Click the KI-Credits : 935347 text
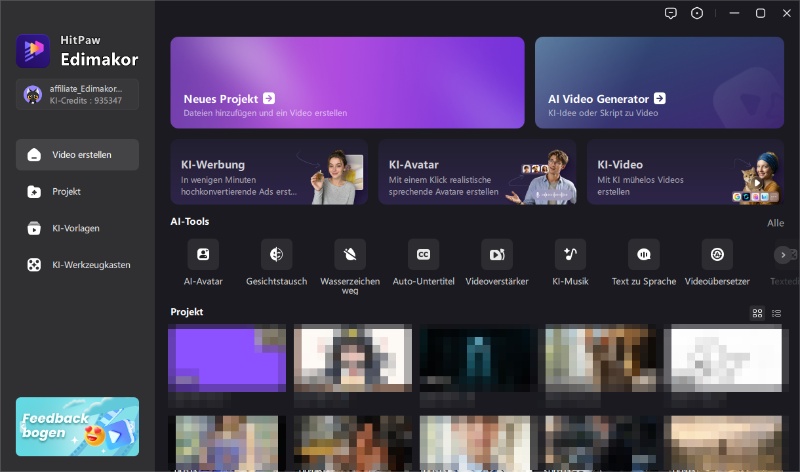The width and height of the screenshot is (800, 472). pos(86,101)
